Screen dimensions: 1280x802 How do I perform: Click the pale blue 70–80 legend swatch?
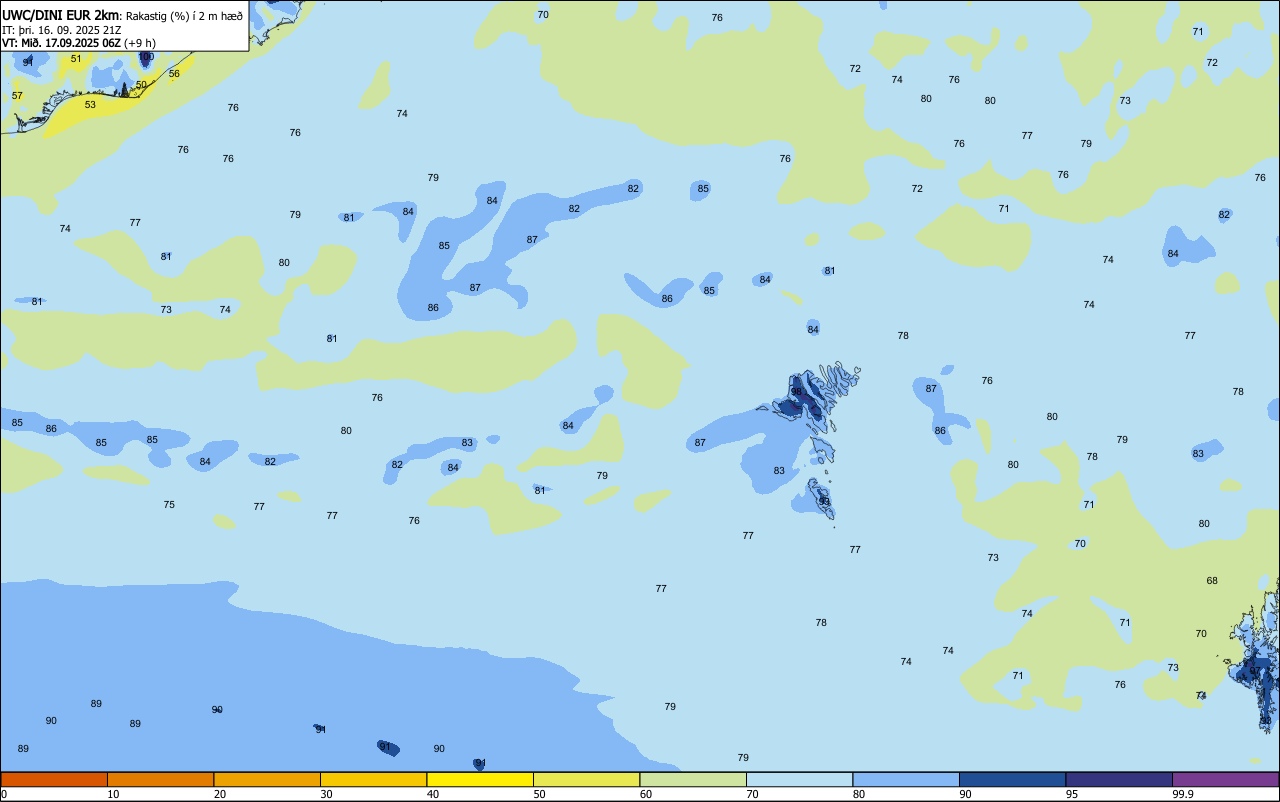tap(799, 779)
